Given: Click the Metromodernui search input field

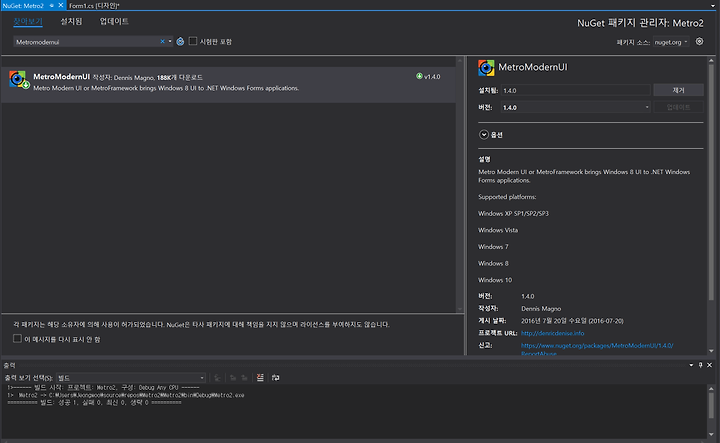Looking at the screenshot, I should pos(87,42).
